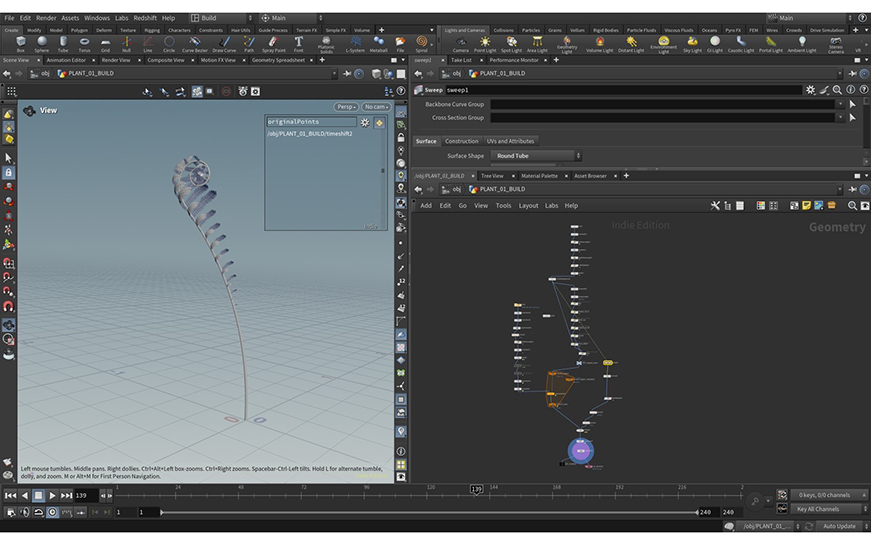The height and width of the screenshot is (545, 871).
Task: Open the Windows menu
Action: 97,18
